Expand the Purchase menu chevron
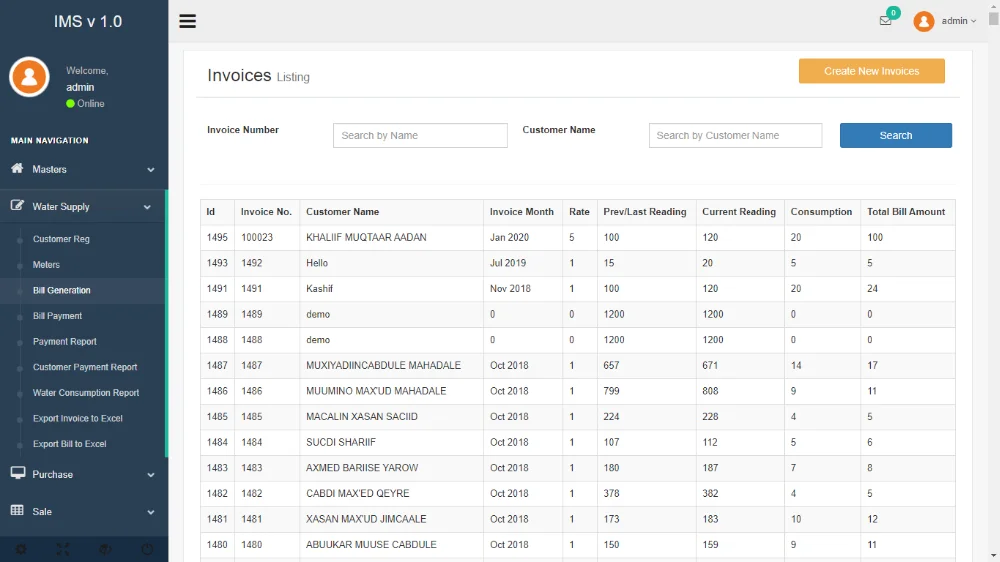 pyautogui.click(x=151, y=475)
